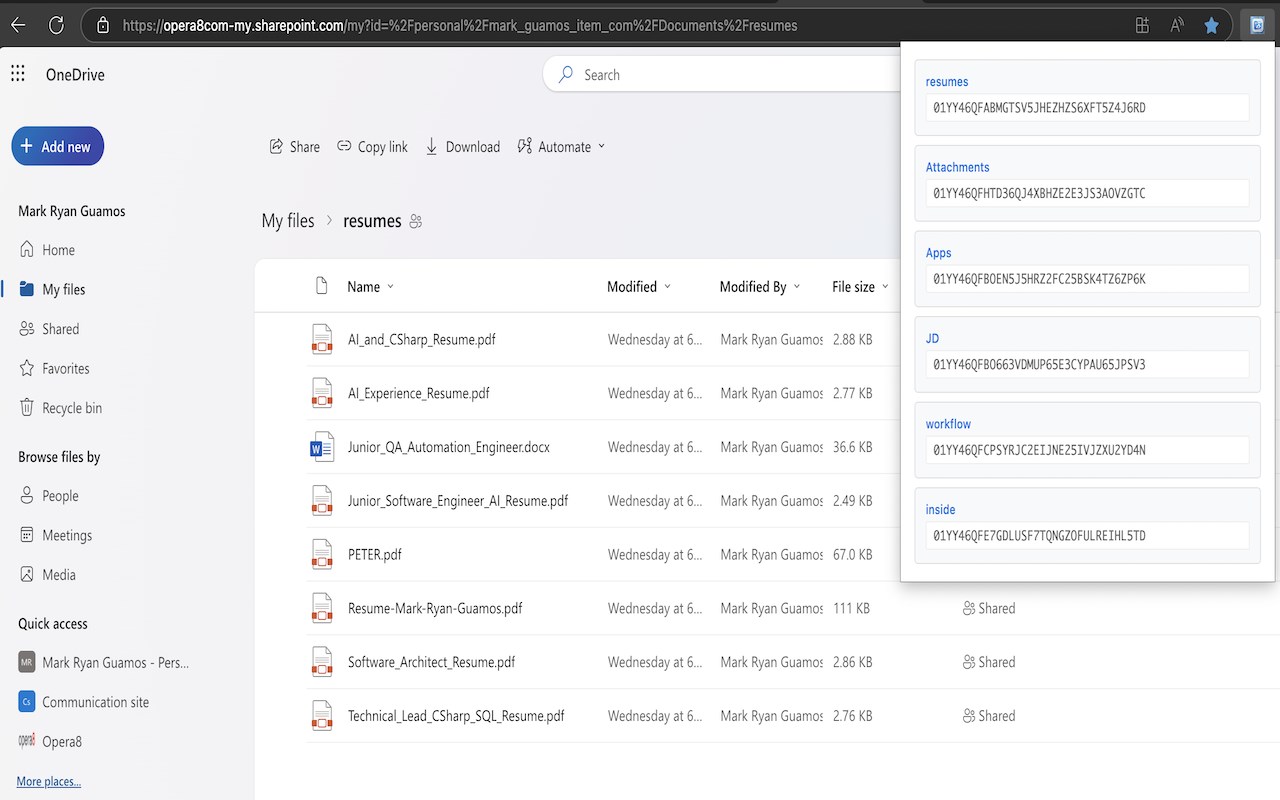The height and width of the screenshot is (800, 1280).
Task: Click the resumes folder ID field
Action: pos(1087,108)
